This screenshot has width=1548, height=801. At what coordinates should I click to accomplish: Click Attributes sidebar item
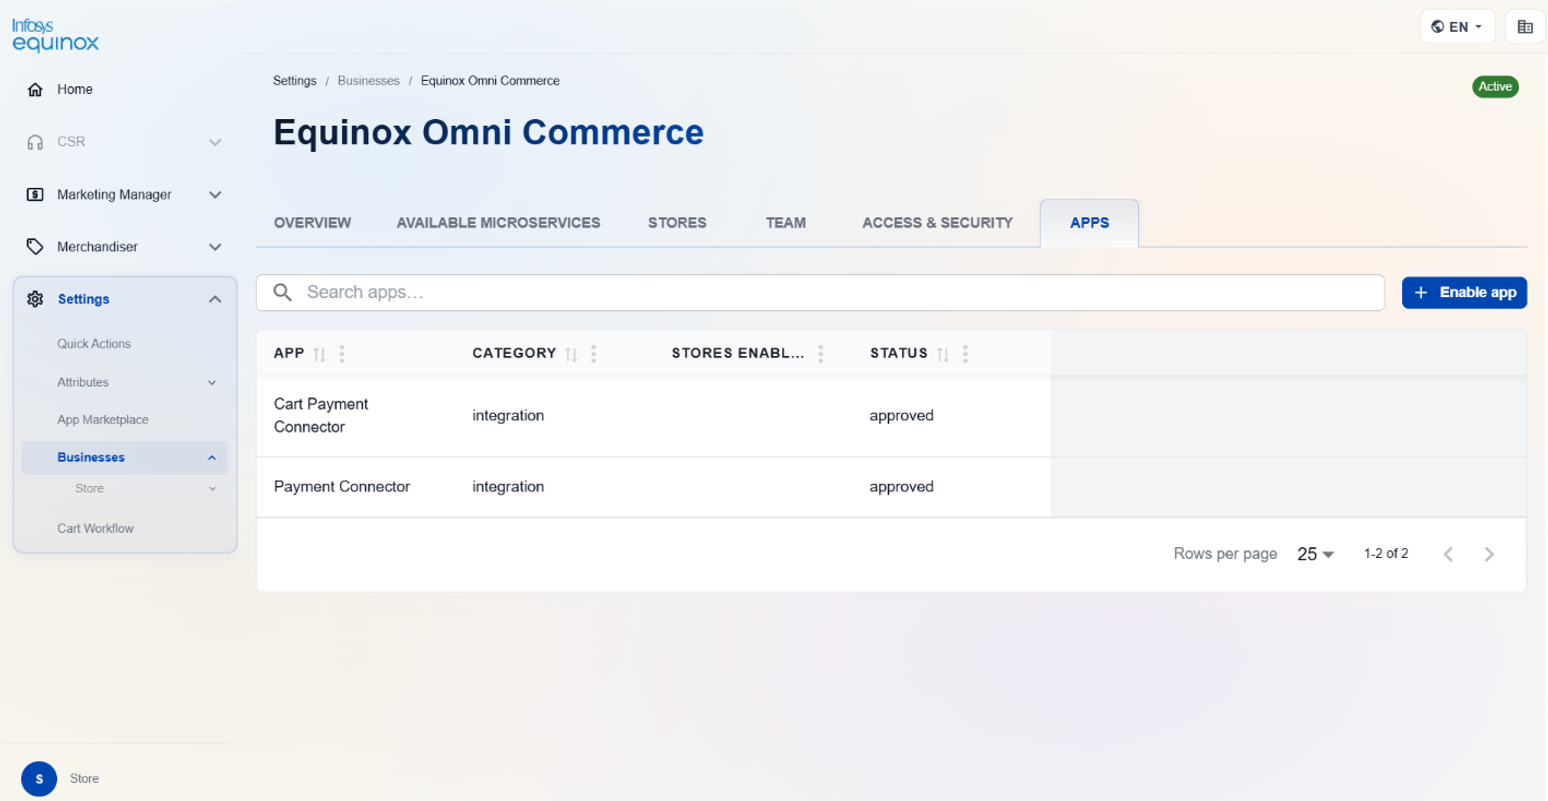coord(83,382)
